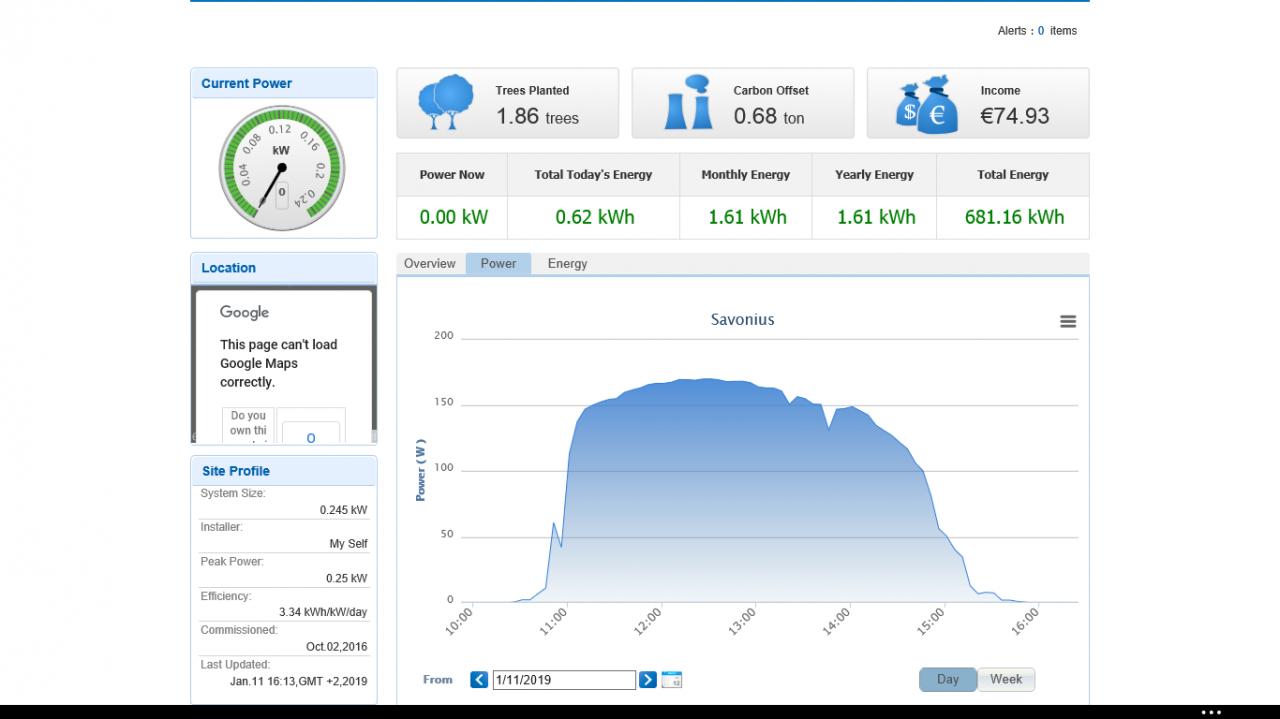Click the Efficiency value 3.34 kWh/kW/day
1280x719 pixels.
[323, 612]
